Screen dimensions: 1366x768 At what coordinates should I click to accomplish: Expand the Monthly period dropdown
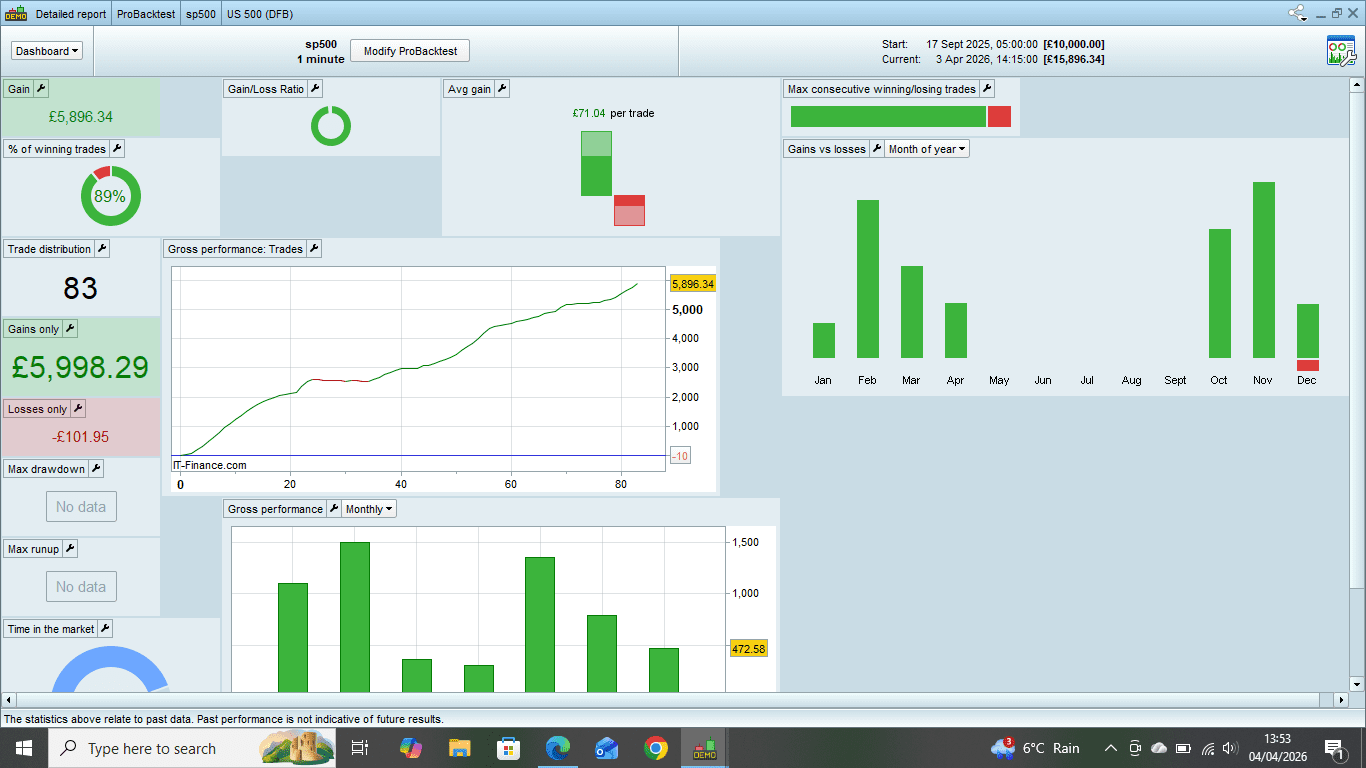tap(369, 509)
